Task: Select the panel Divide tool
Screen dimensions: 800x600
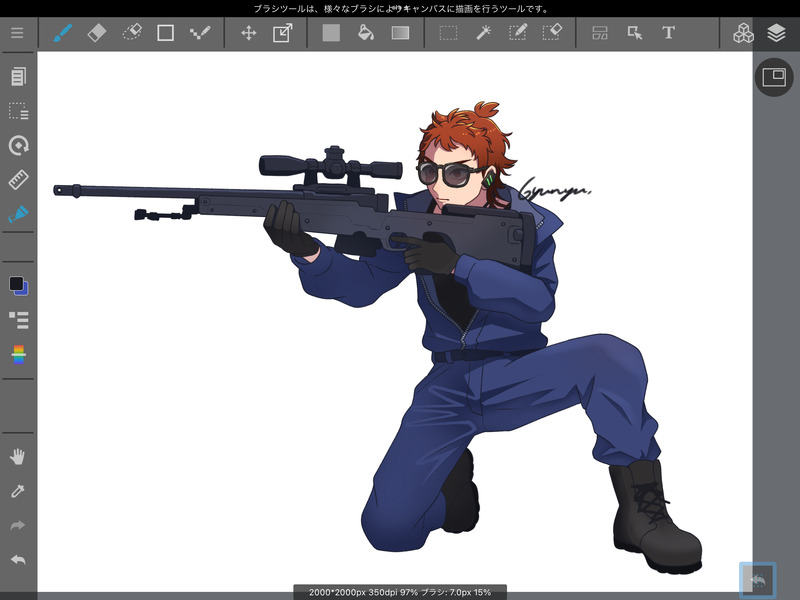Action: pyautogui.click(x=600, y=33)
